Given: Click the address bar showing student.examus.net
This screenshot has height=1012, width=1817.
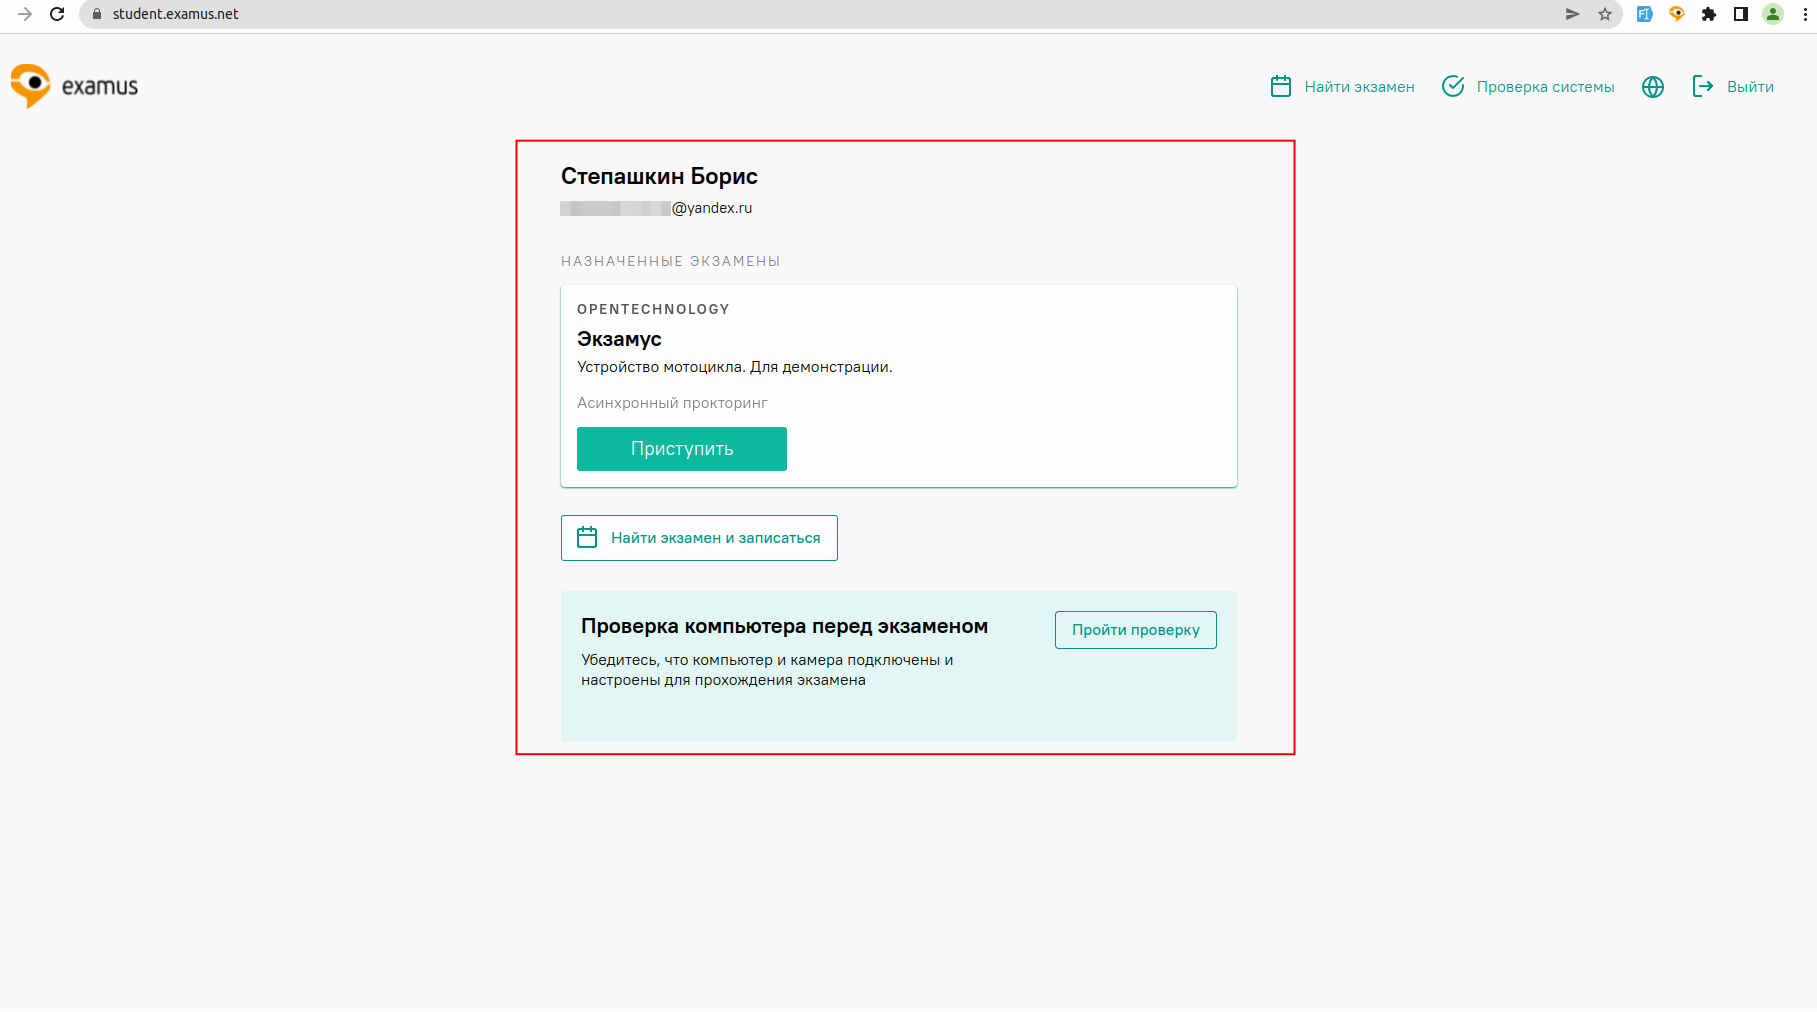Looking at the screenshot, I should pos(800,14).
